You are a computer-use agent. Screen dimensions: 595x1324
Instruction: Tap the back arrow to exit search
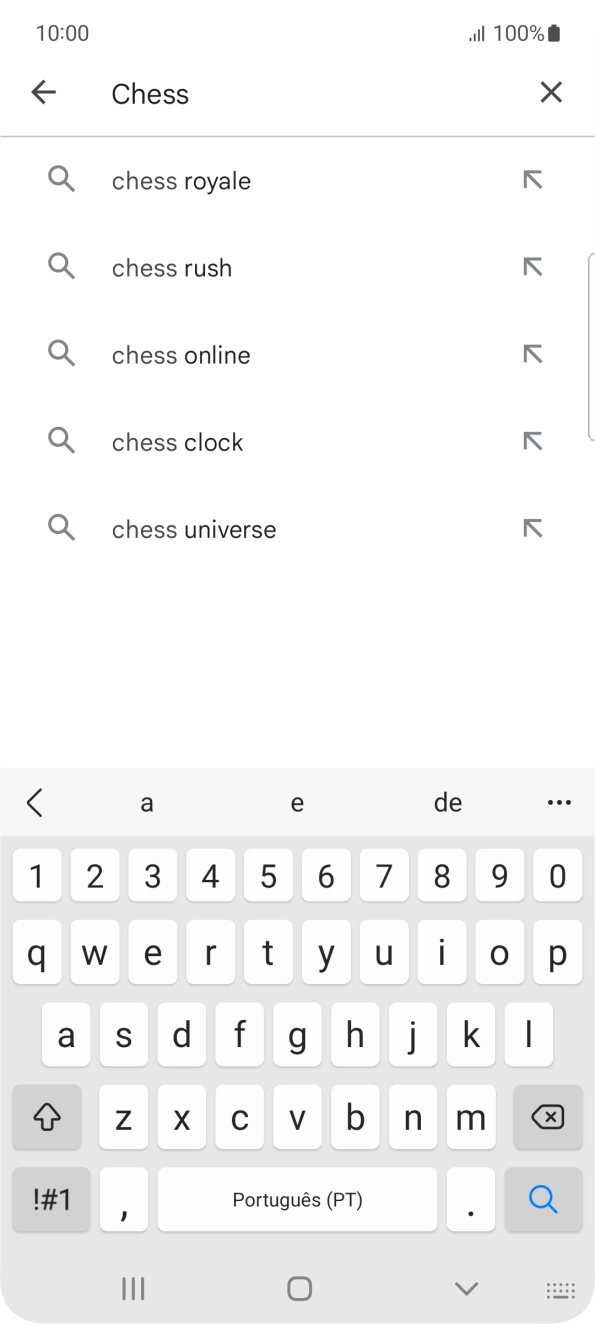point(43,92)
